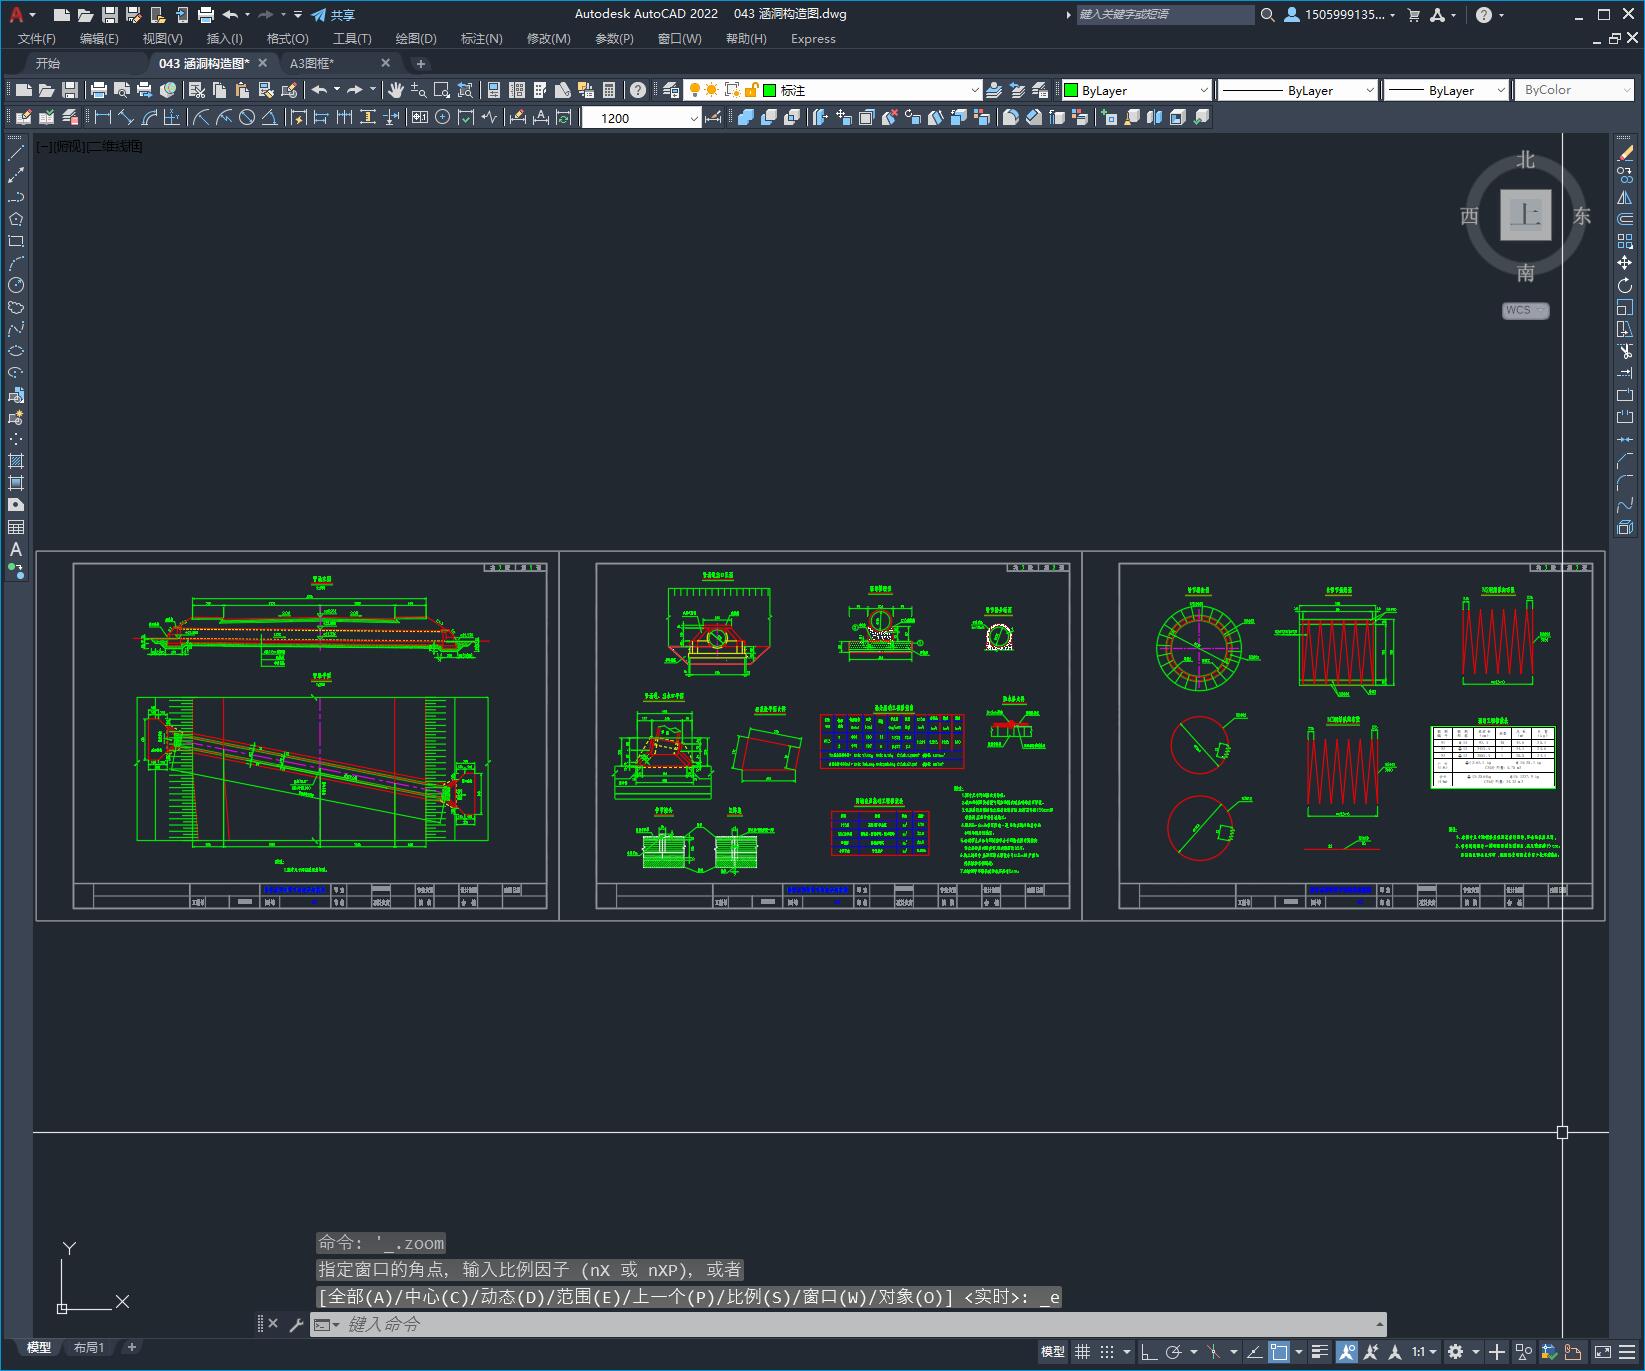Switch to the 布局1 layout tab
1645x1371 pixels.
coord(89,1347)
